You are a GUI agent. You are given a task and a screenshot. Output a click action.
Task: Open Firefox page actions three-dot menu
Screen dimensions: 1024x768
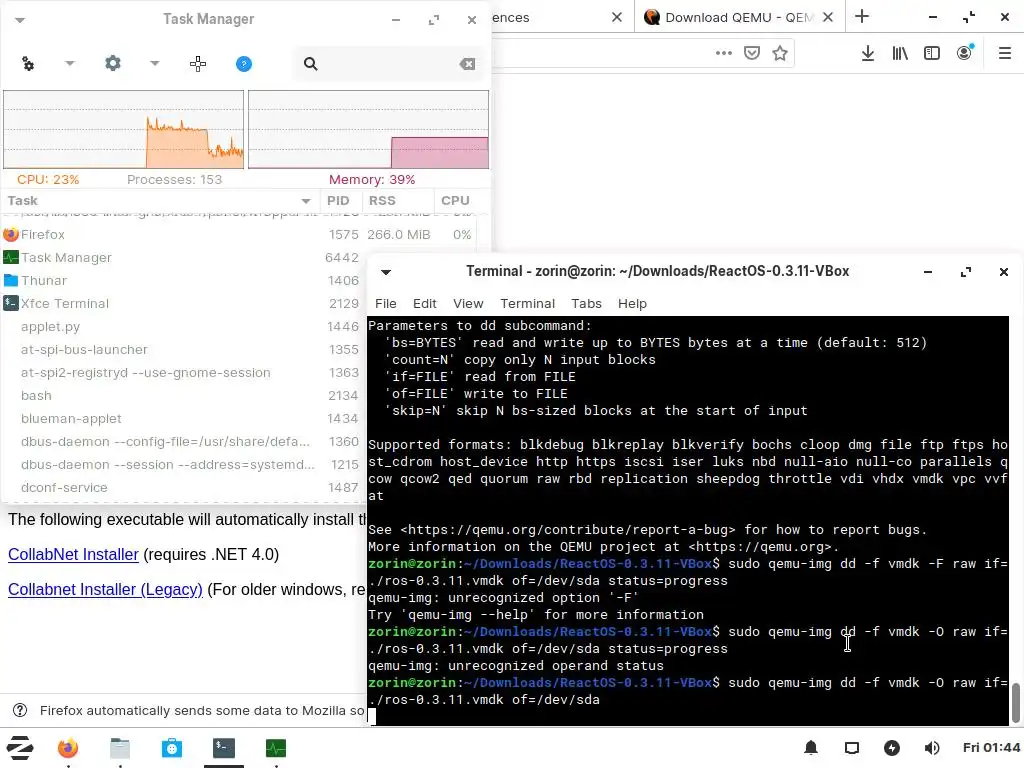tap(724, 53)
